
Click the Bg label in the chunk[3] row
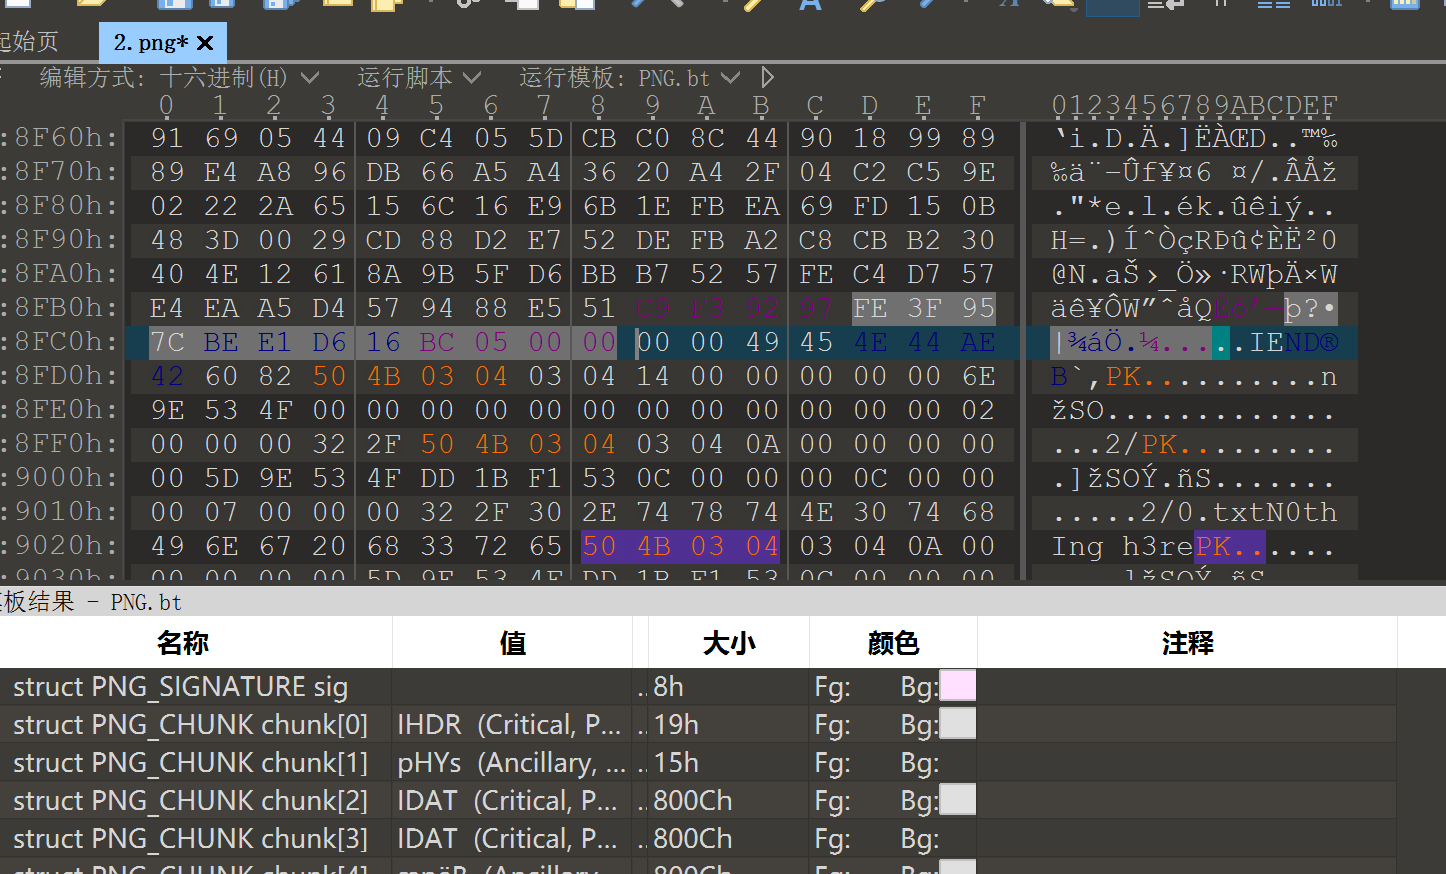tap(919, 840)
